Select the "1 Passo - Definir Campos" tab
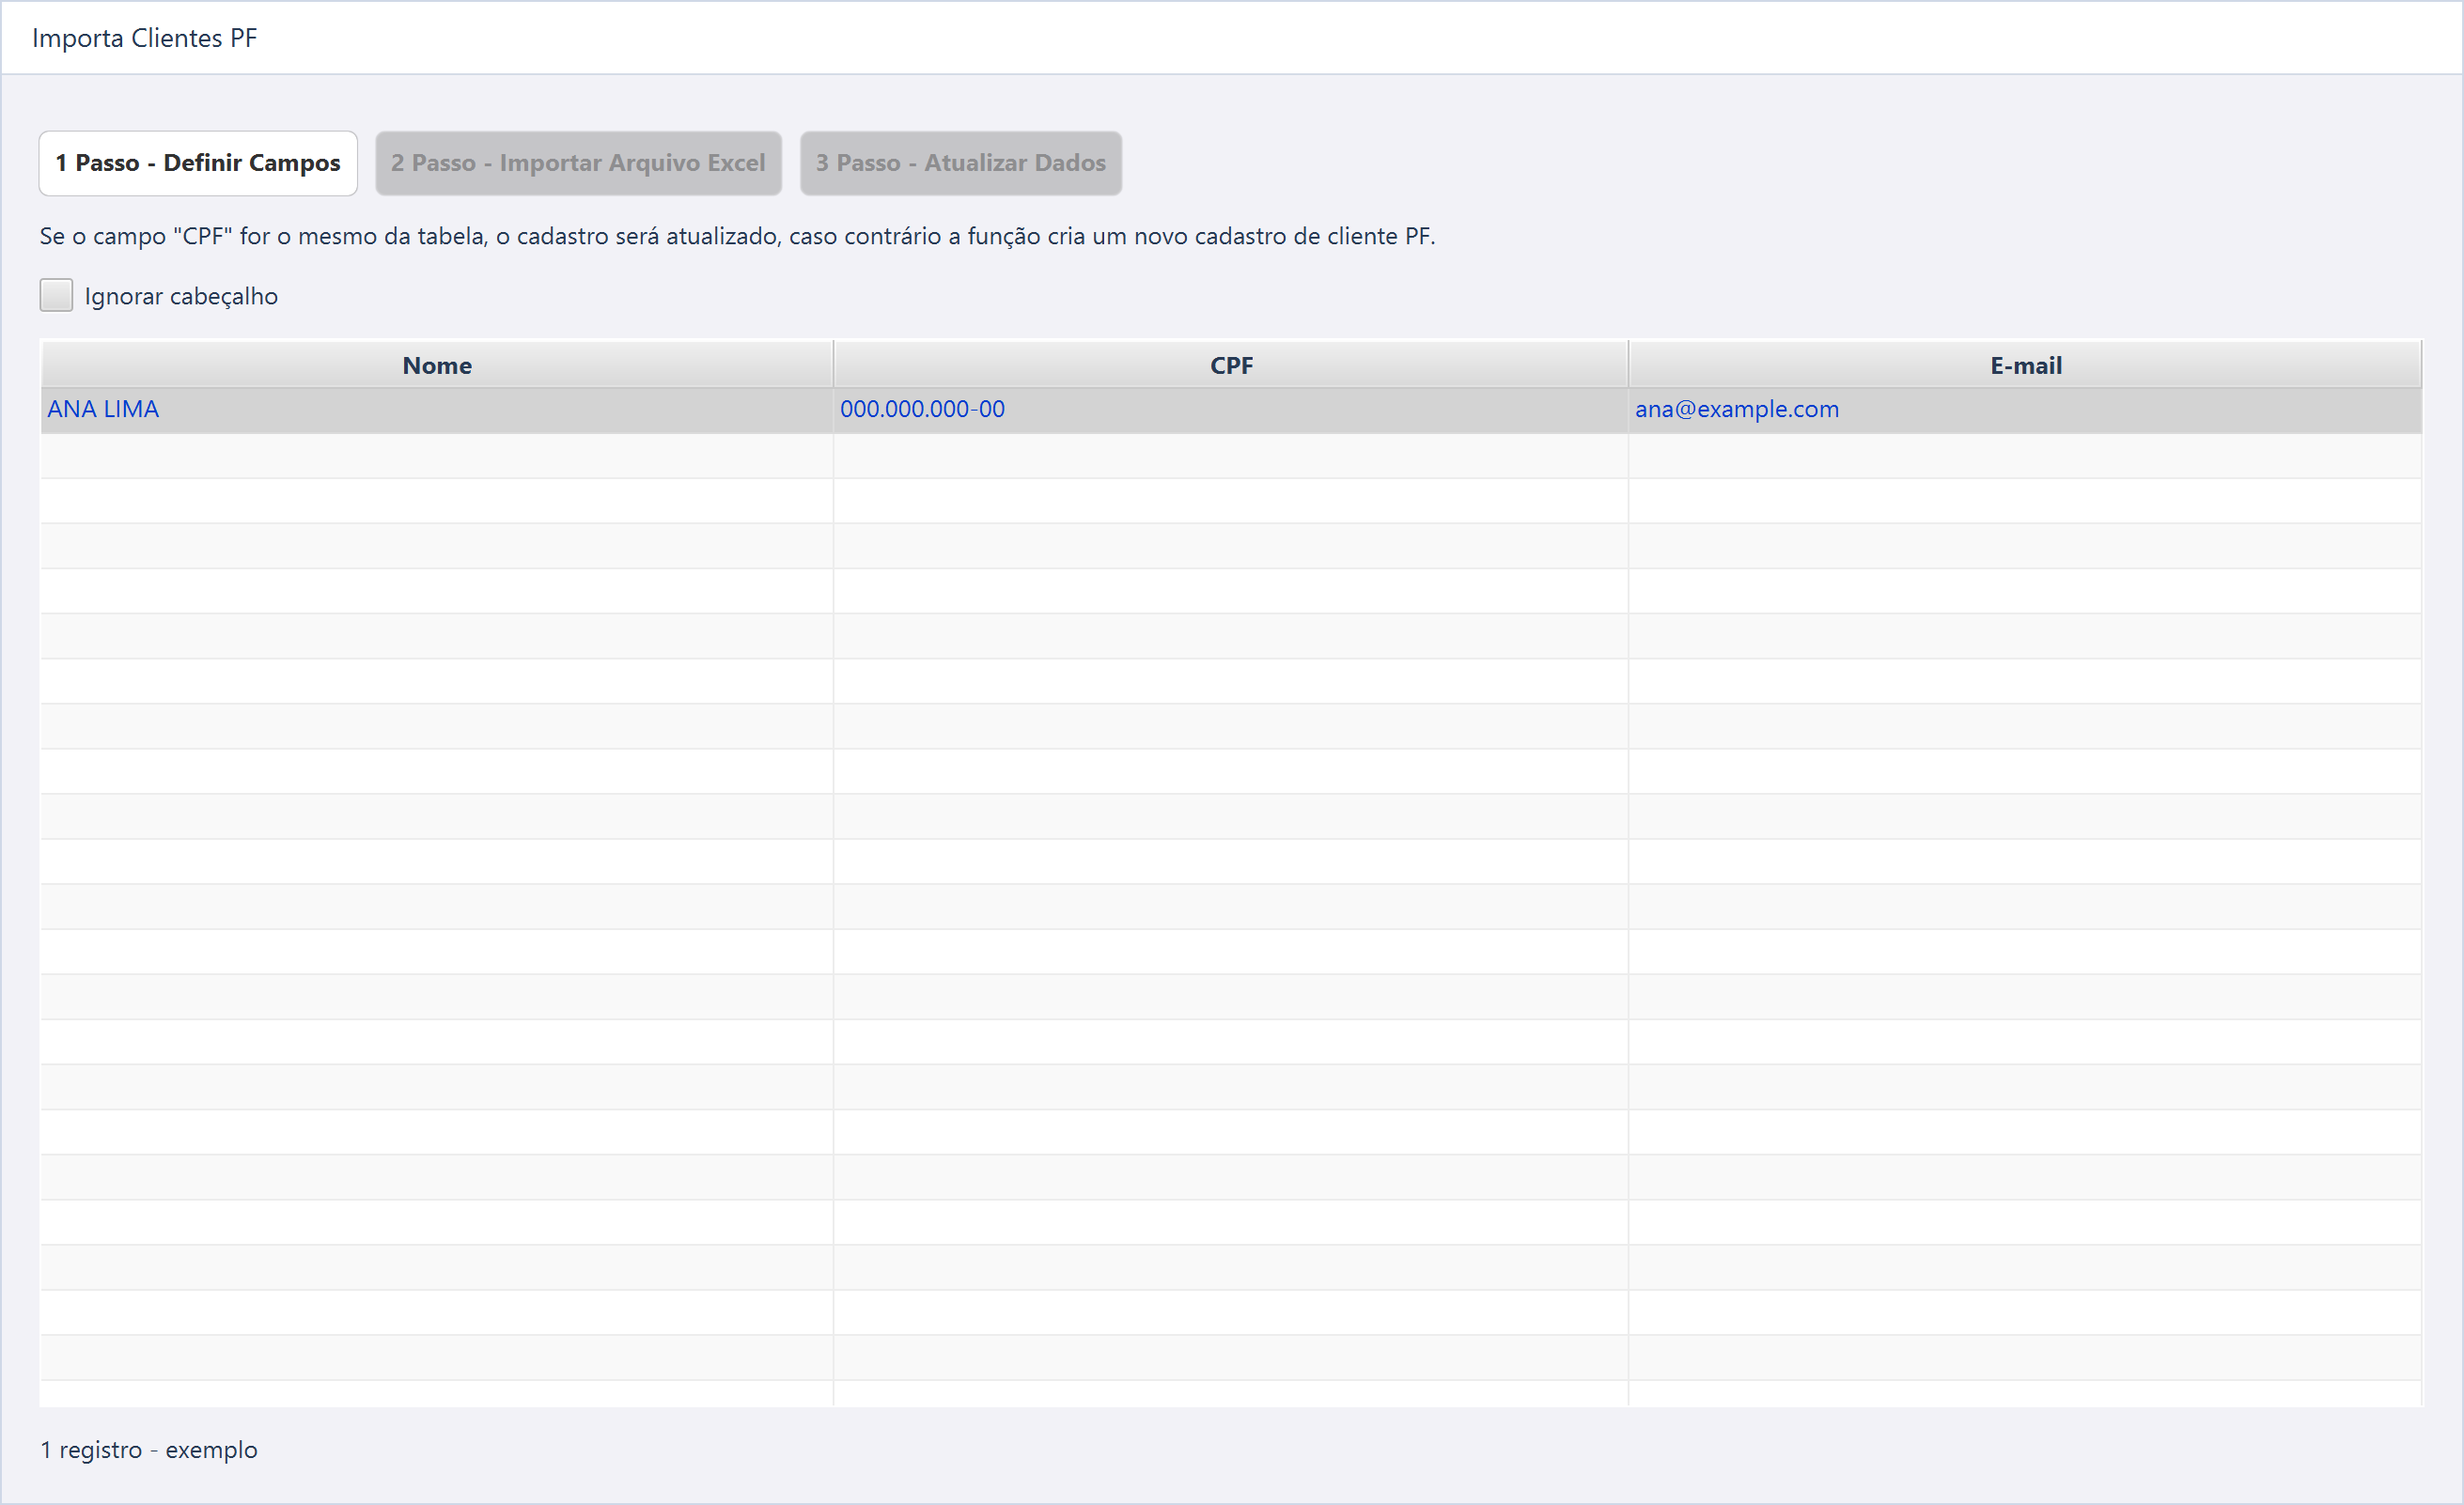The image size is (2464, 1505). pos(198,163)
